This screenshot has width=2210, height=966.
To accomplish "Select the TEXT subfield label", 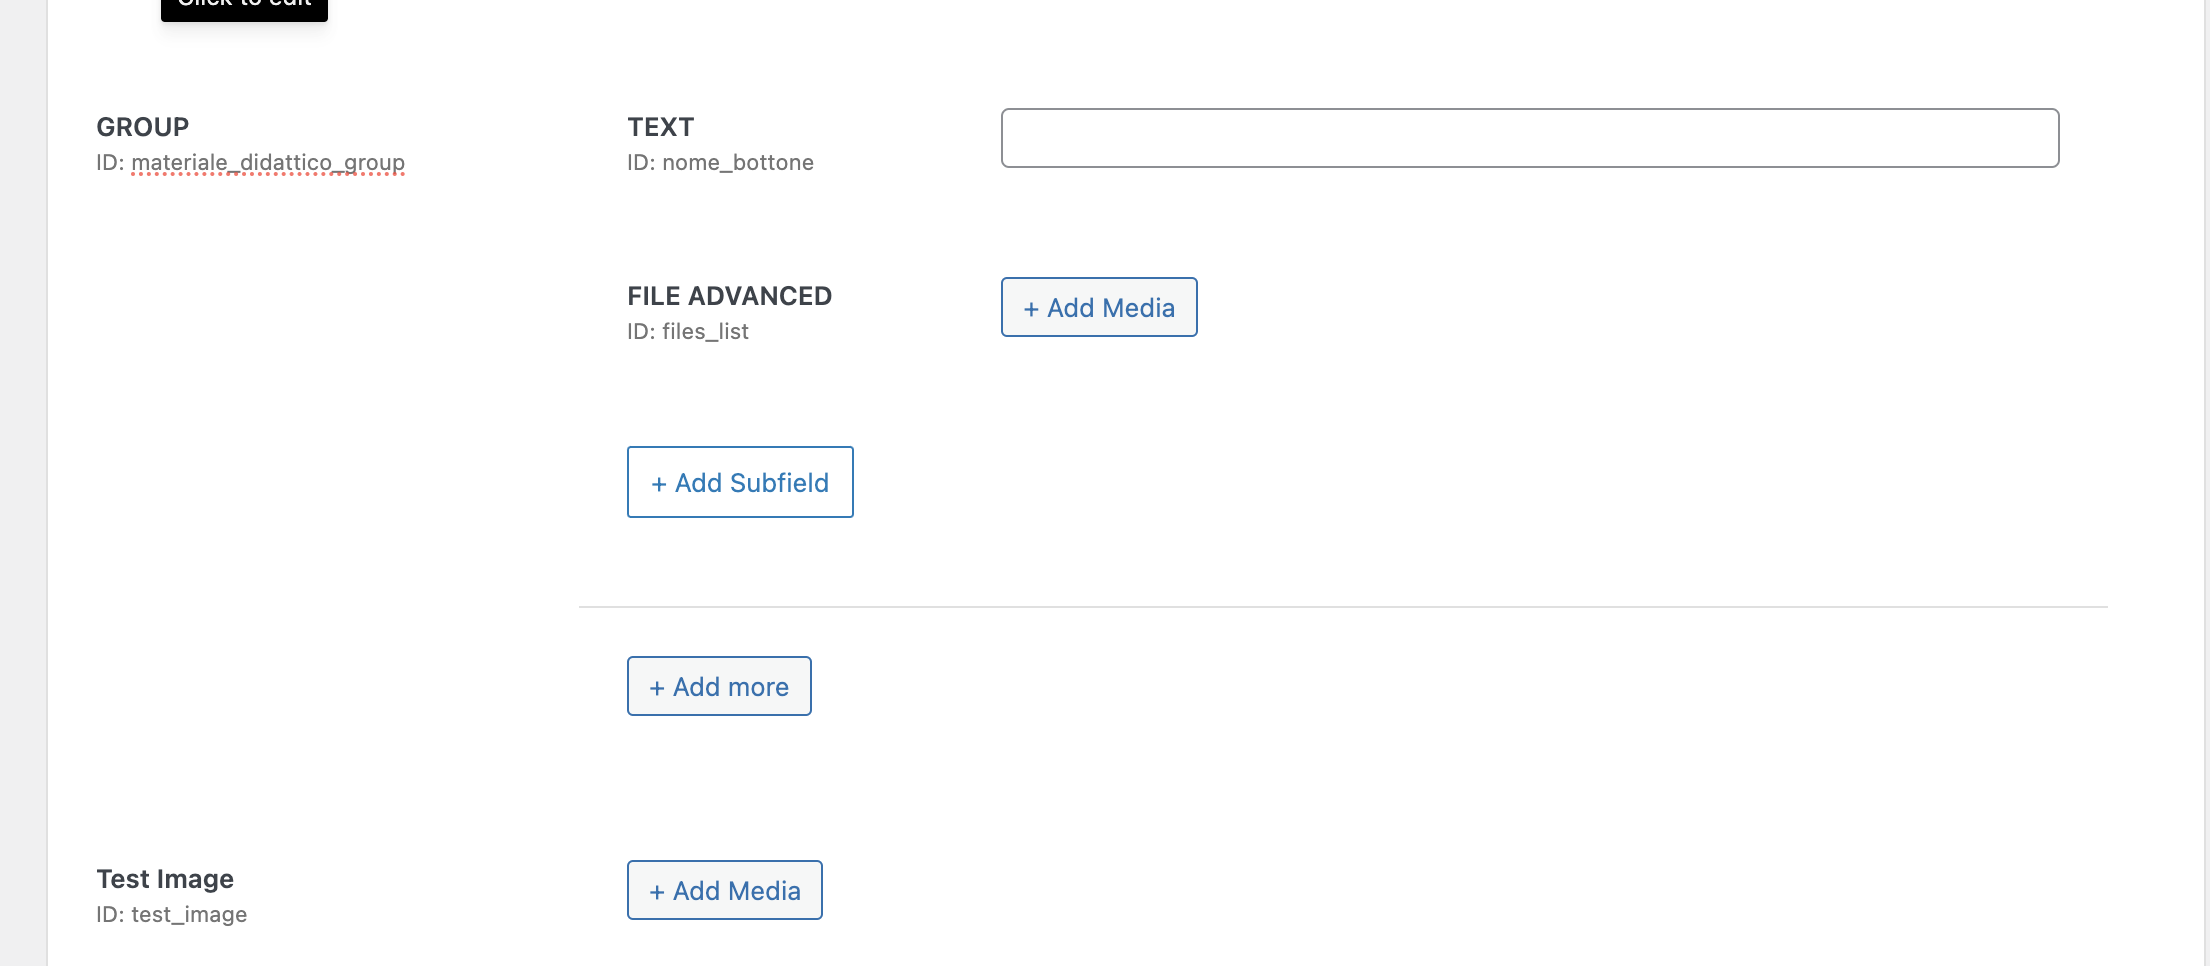I will 660,127.
